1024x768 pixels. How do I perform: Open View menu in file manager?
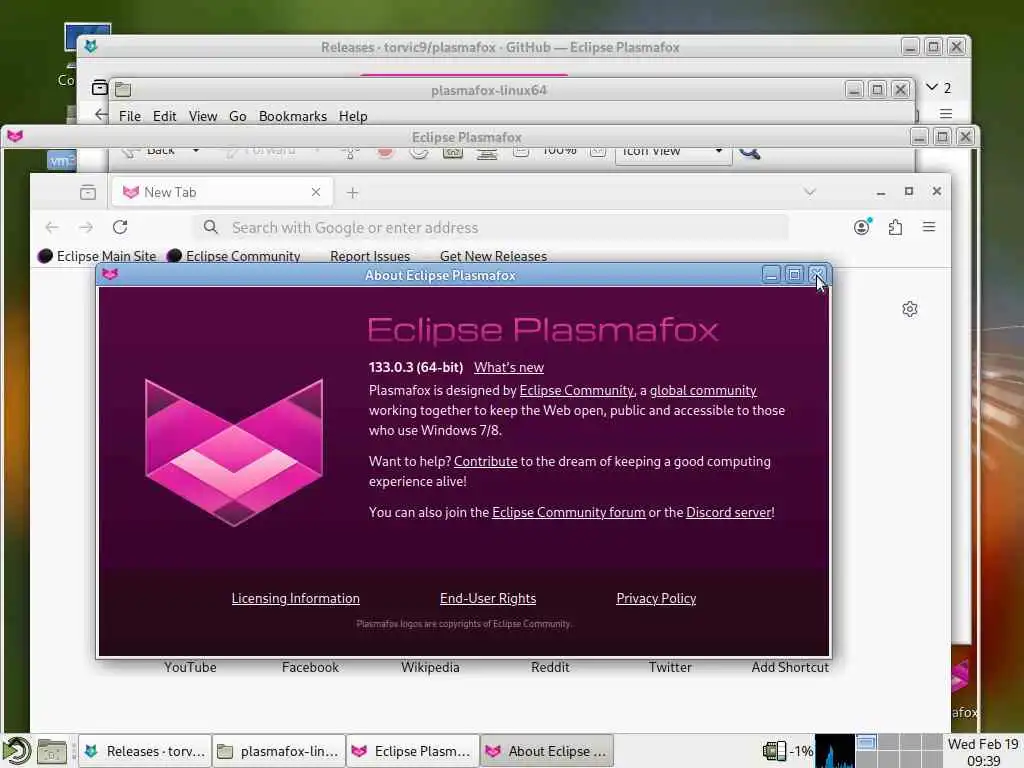point(203,116)
